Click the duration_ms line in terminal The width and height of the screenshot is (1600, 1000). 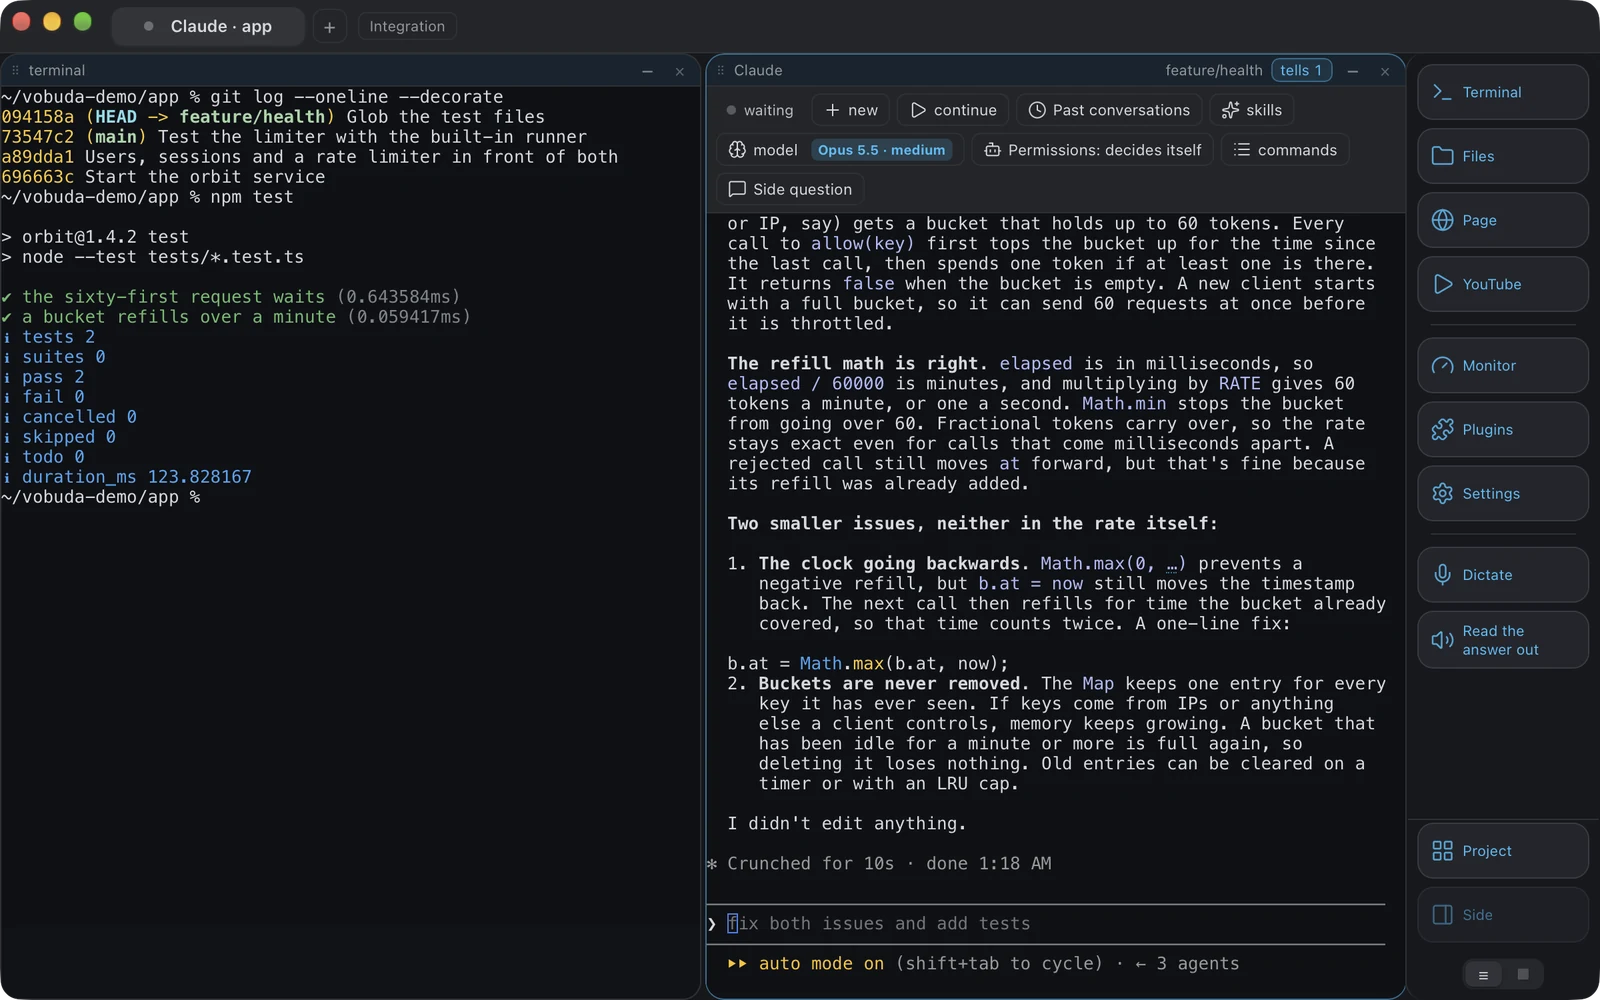(127, 477)
